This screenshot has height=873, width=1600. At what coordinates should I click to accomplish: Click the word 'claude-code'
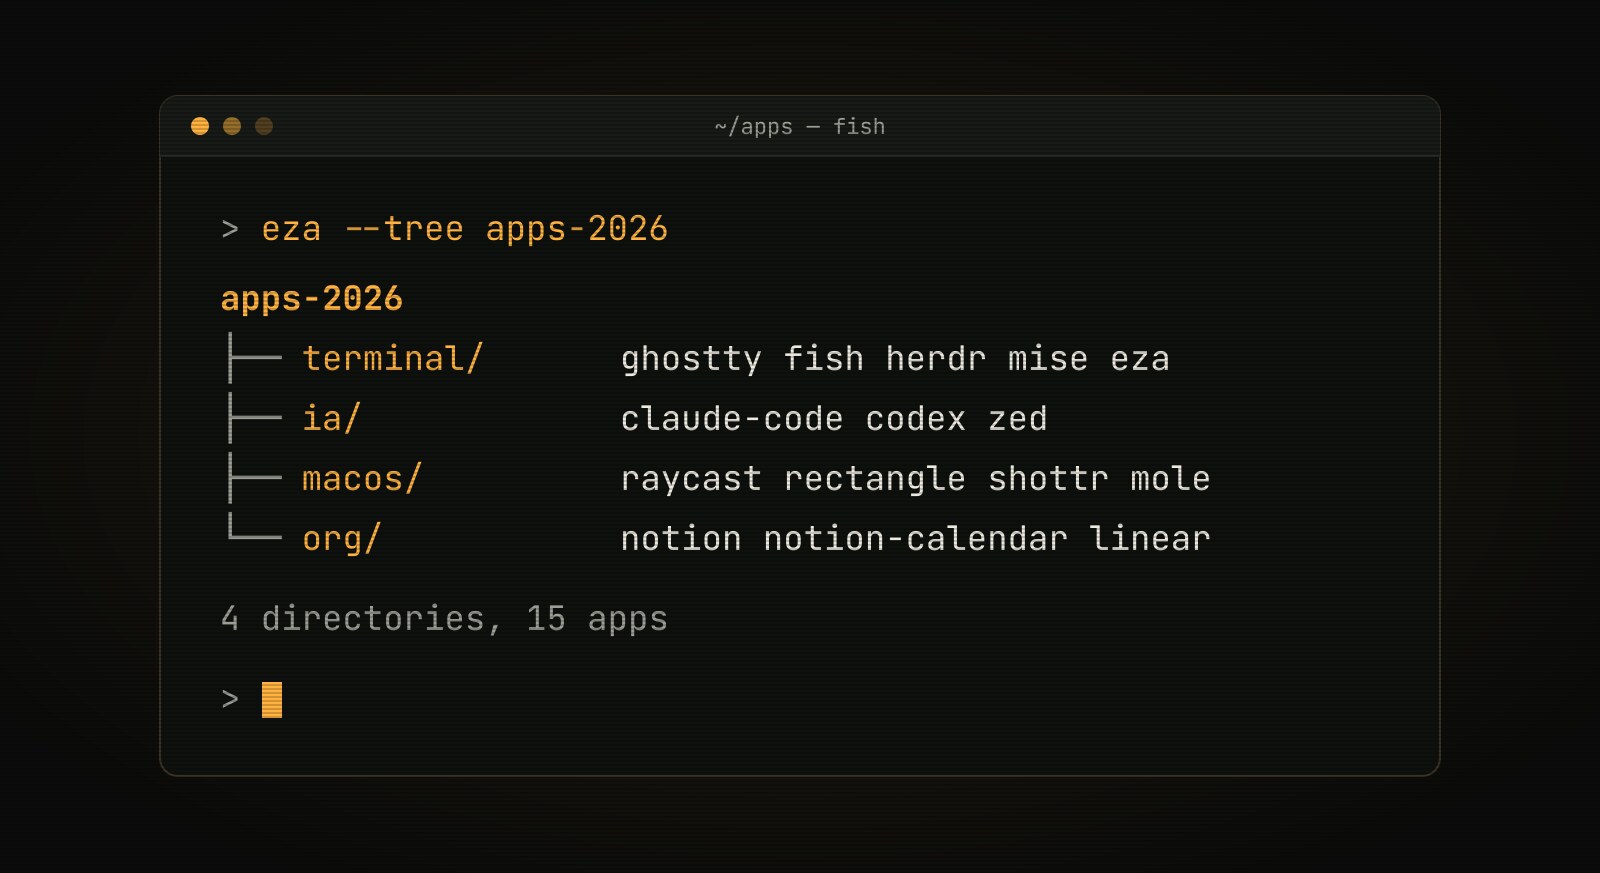click(x=732, y=418)
